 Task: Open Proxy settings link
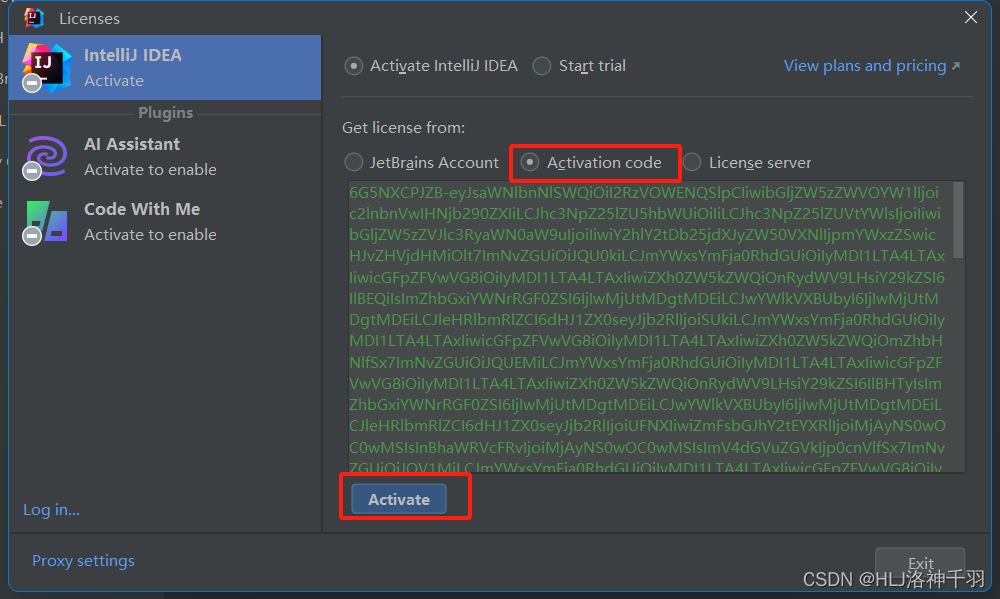coord(84,561)
